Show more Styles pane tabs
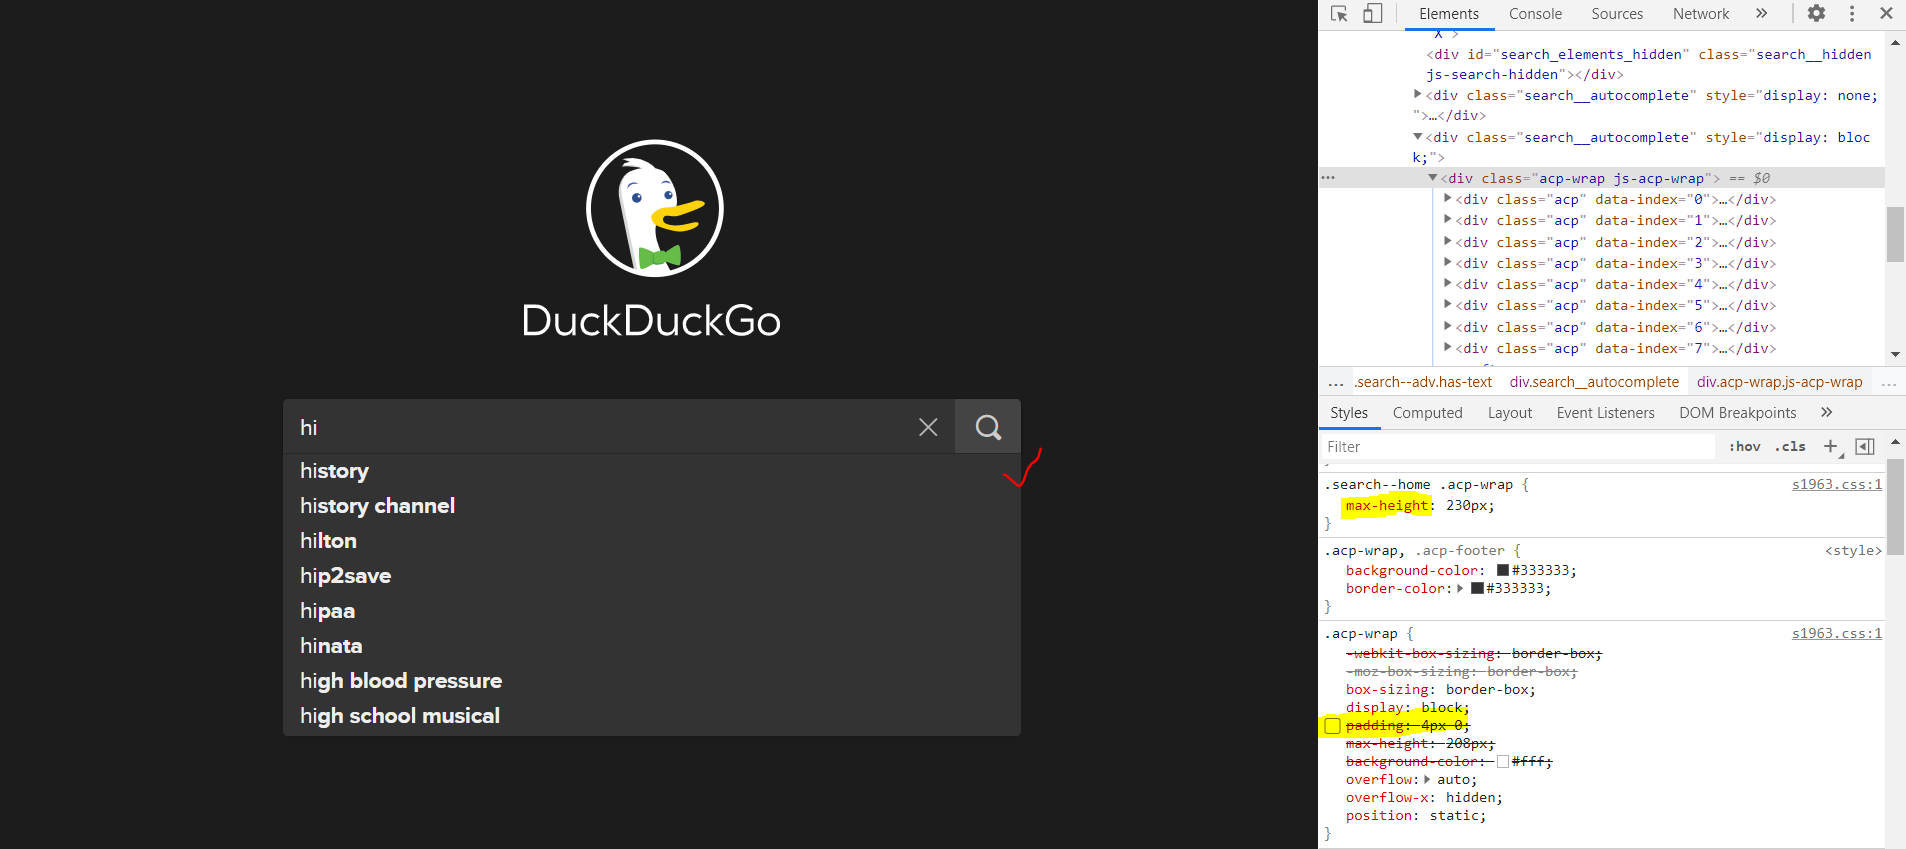1906x849 pixels. click(x=1826, y=413)
